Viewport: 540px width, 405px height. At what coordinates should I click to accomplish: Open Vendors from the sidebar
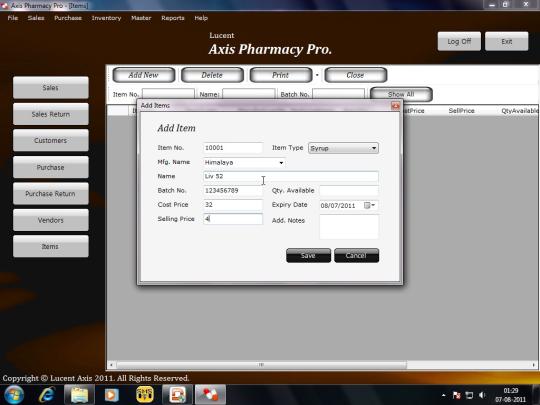(51, 220)
